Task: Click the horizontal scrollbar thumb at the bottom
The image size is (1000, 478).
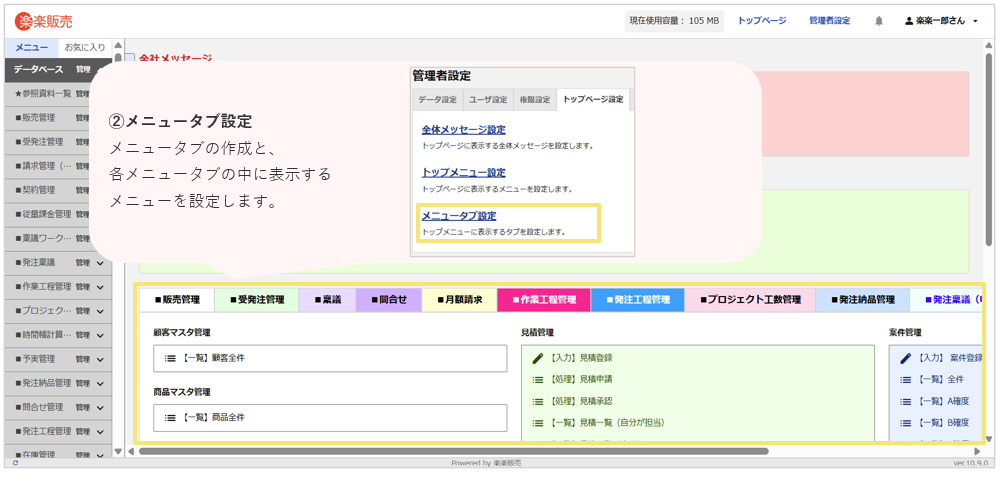Action: pyautogui.click(x=453, y=451)
